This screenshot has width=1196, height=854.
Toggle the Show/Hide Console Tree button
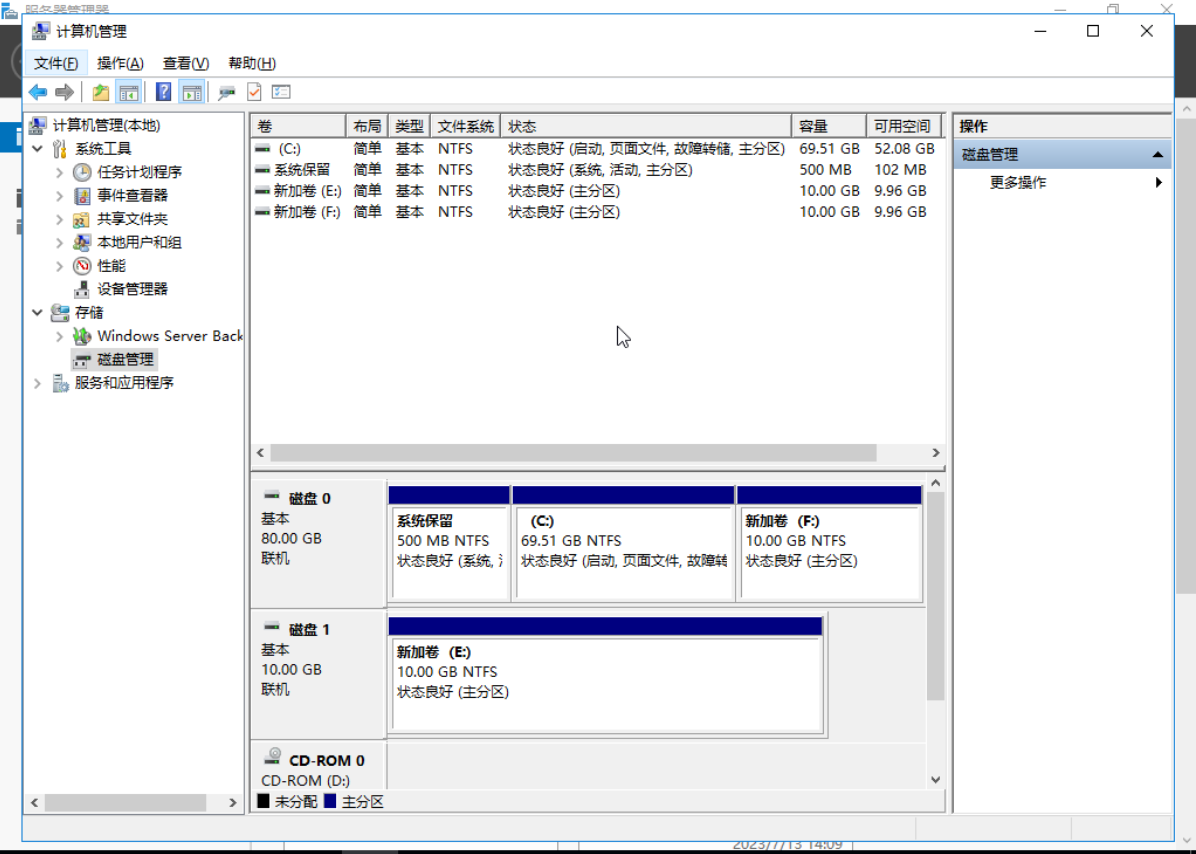coord(128,93)
